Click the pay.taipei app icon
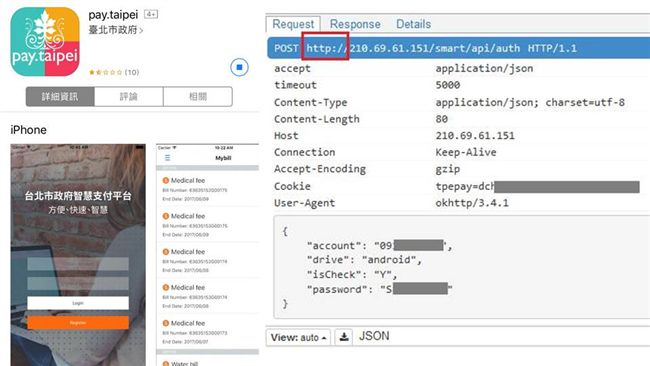 click(45, 42)
